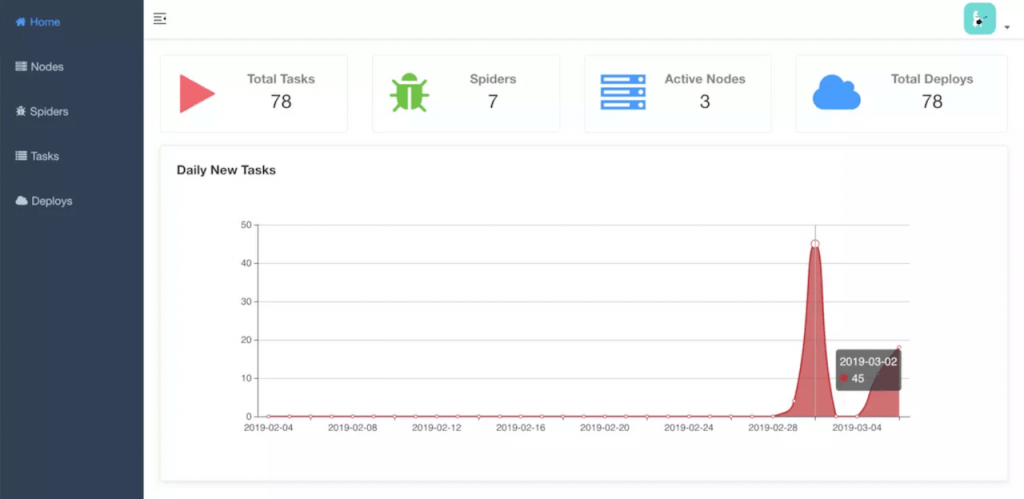Click the y-axis label 40

pyautogui.click(x=246, y=263)
